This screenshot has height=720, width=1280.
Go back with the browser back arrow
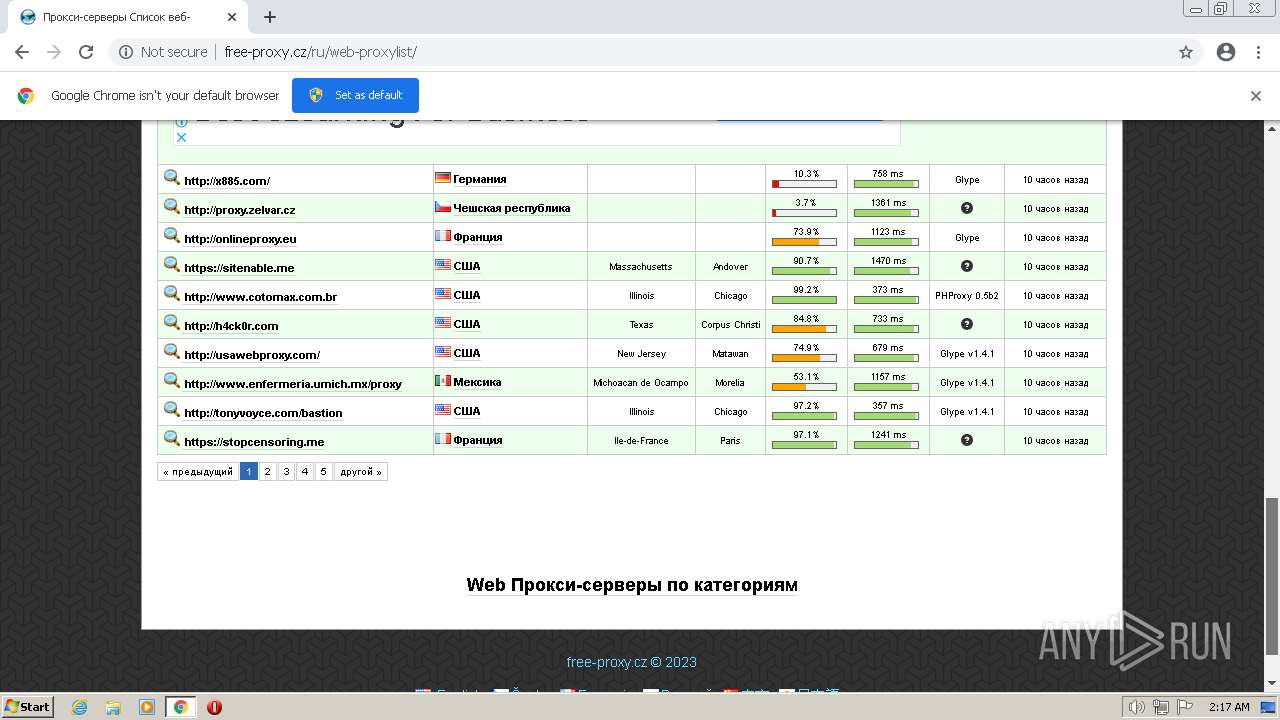click(22, 52)
